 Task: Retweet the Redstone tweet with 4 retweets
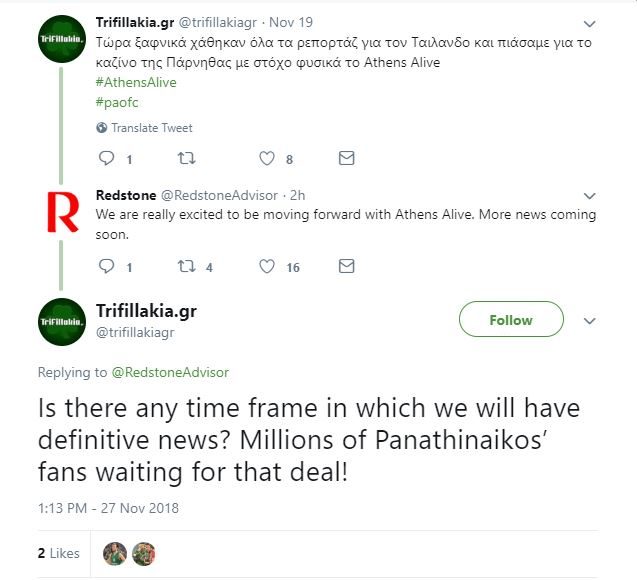click(x=186, y=267)
